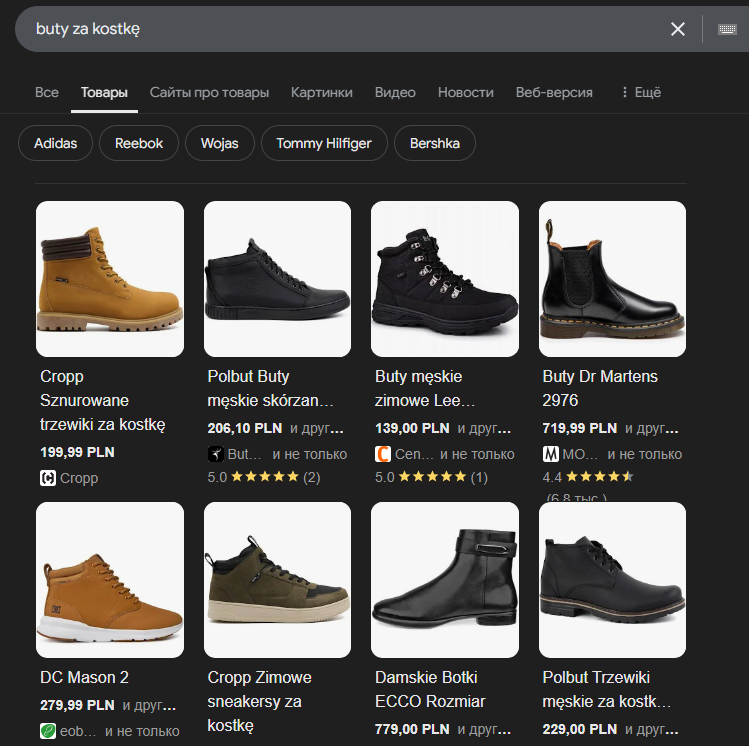The height and width of the screenshot is (746, 749).
Task: Open Polbut Trzewiki męskie za kostk... link
Action: (x=607, y=689)
